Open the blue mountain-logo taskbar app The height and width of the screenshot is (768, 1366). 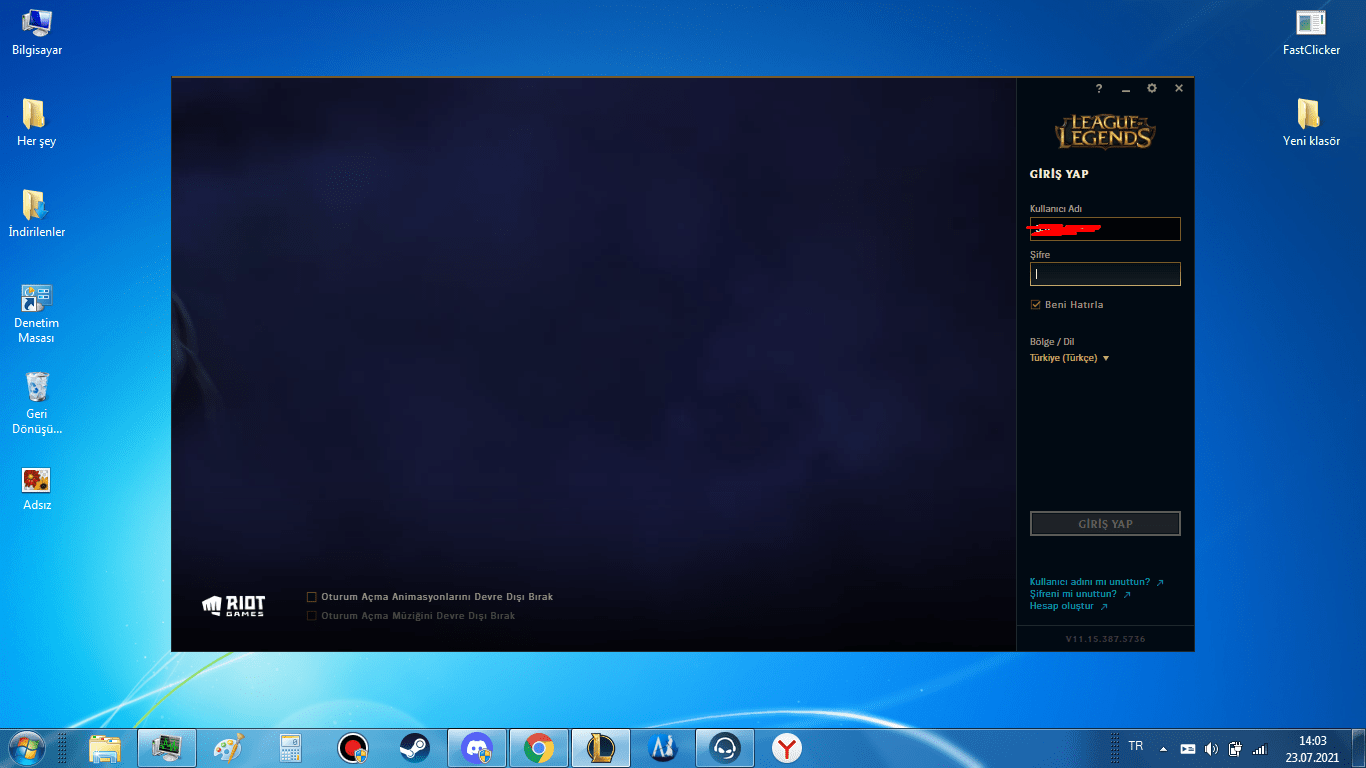pos(663,748)
